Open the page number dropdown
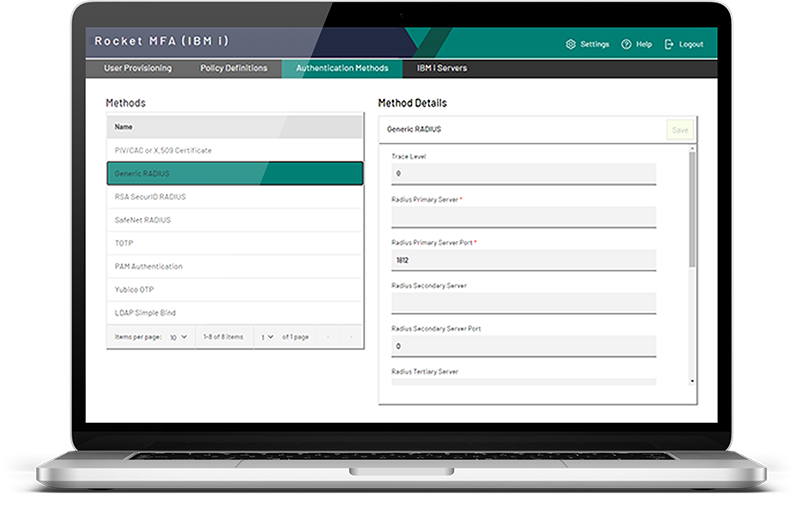 pyautogui.click(x=267, y=337)
